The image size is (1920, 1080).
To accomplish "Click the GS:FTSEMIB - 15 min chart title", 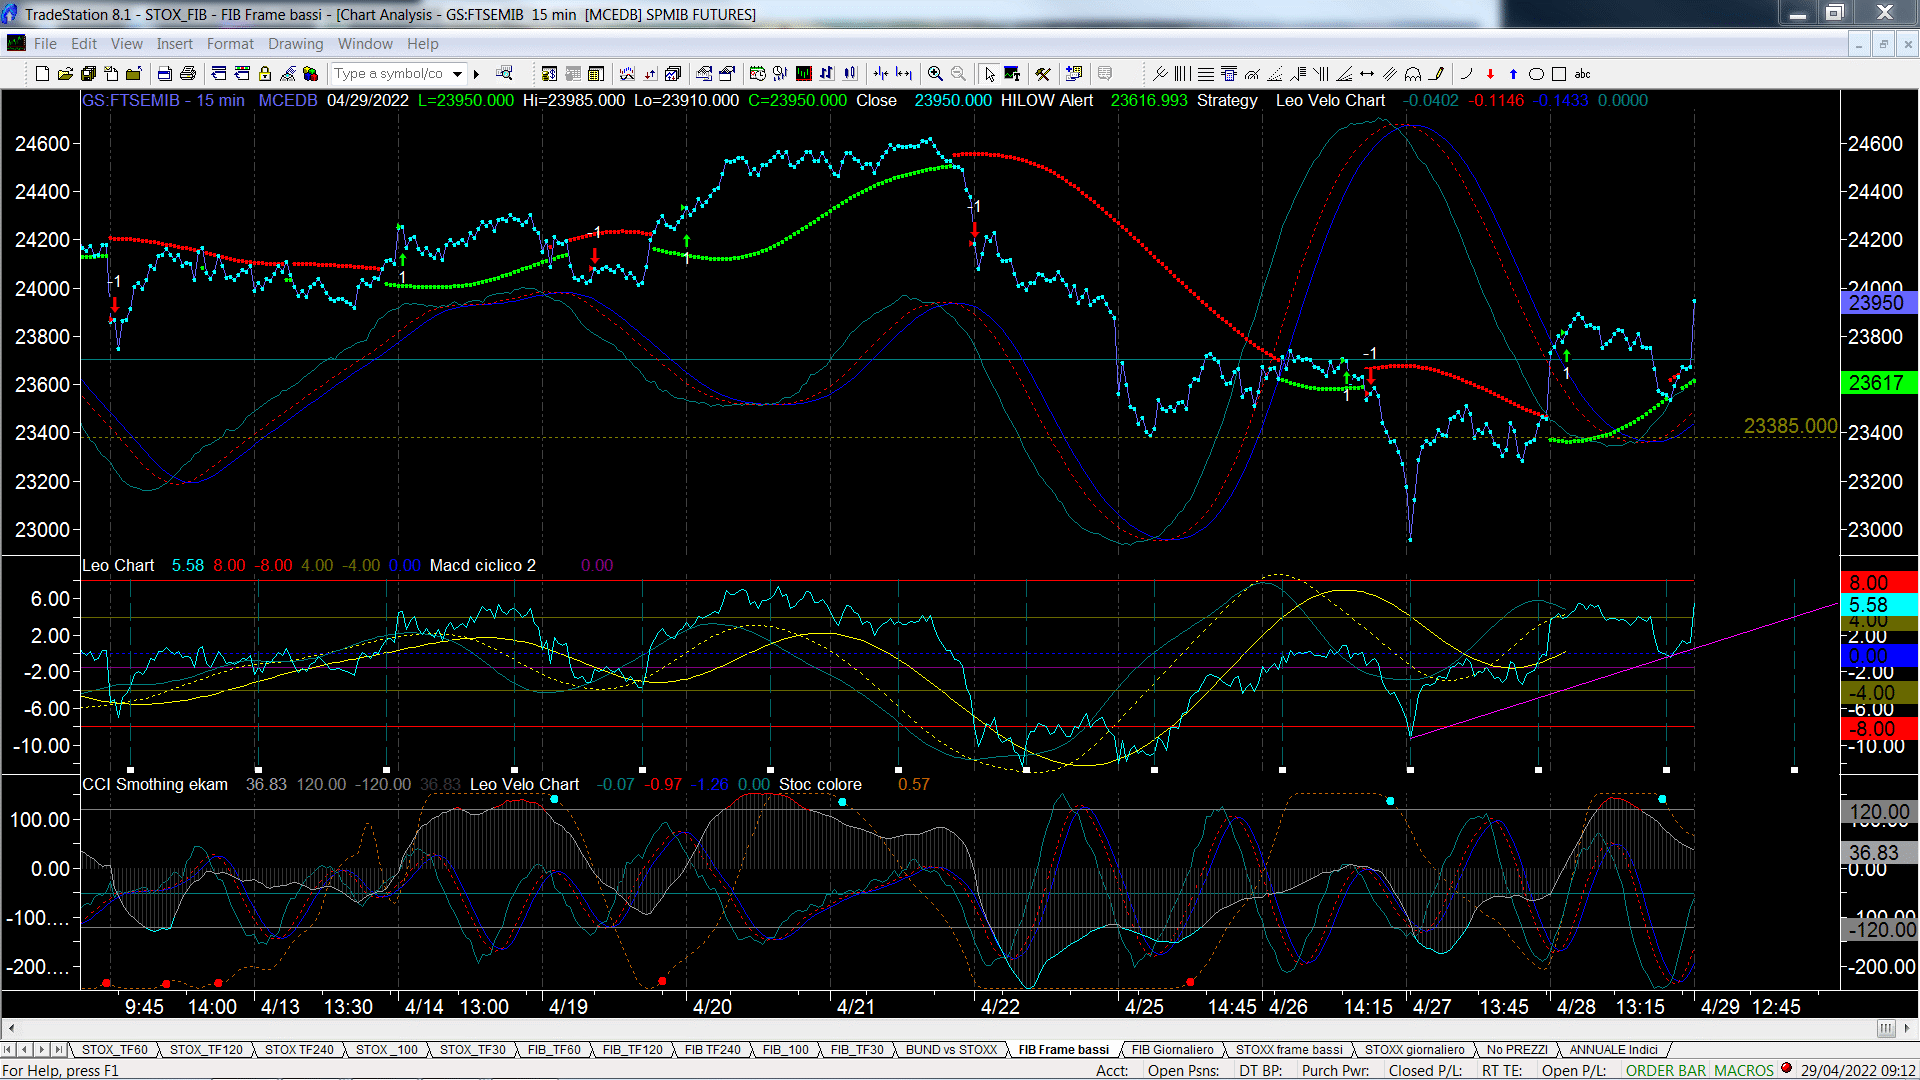I will click(163, 101).
